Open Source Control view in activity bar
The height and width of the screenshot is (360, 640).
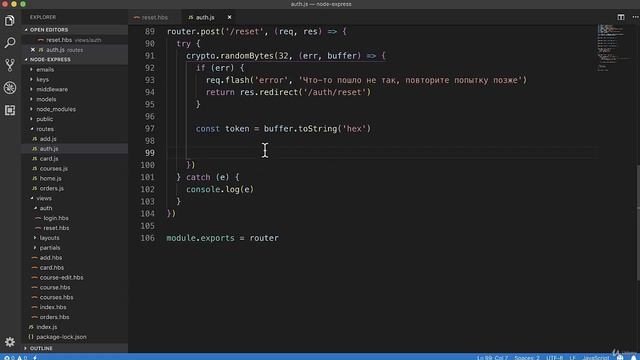(10, 65)
